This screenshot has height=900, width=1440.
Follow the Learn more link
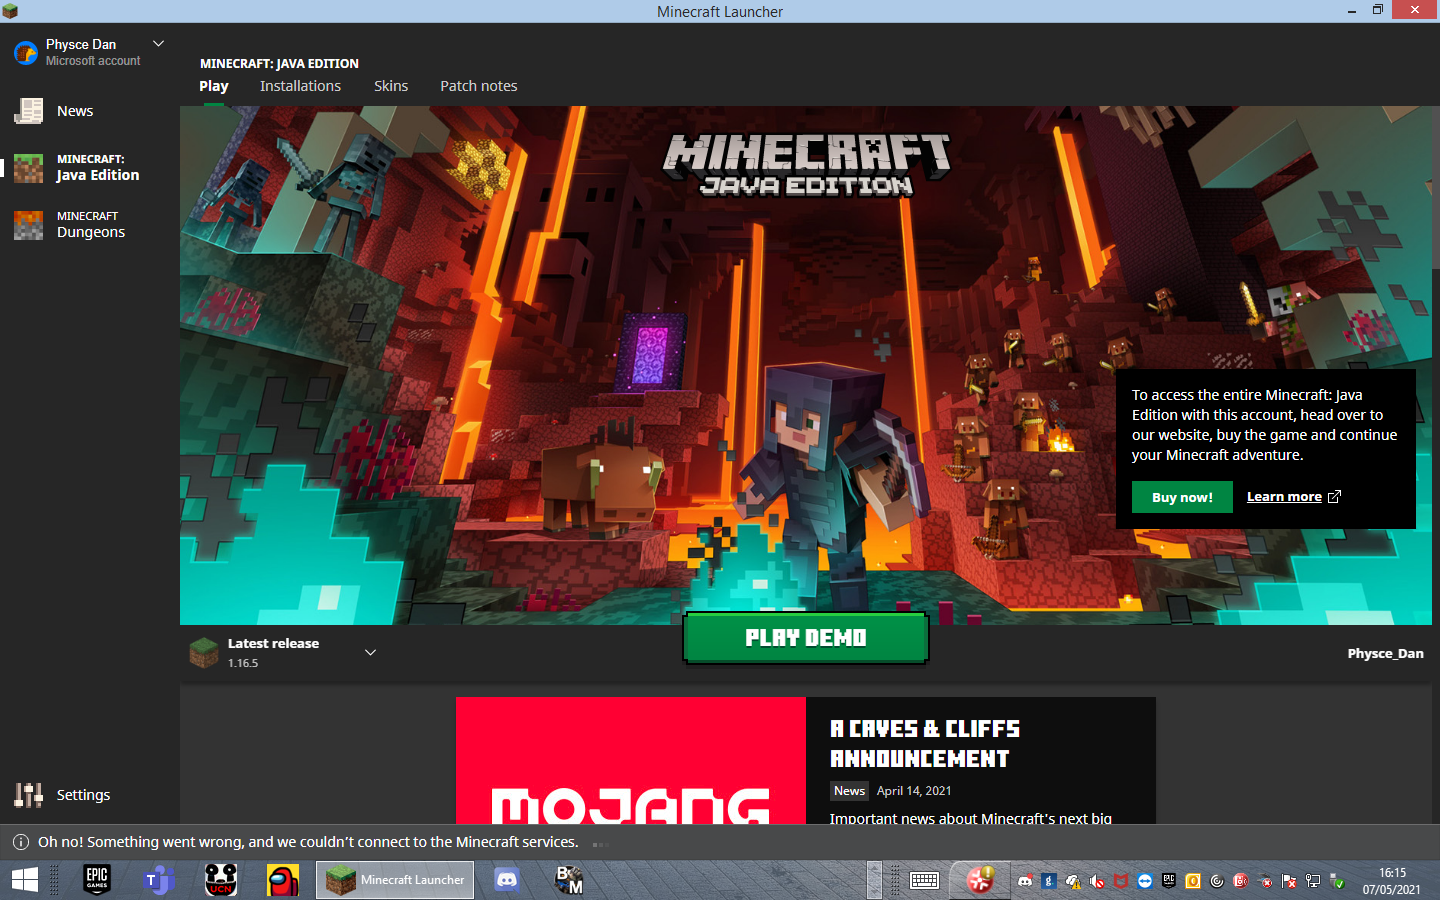pyautogui.click(x=1284, y=497)
